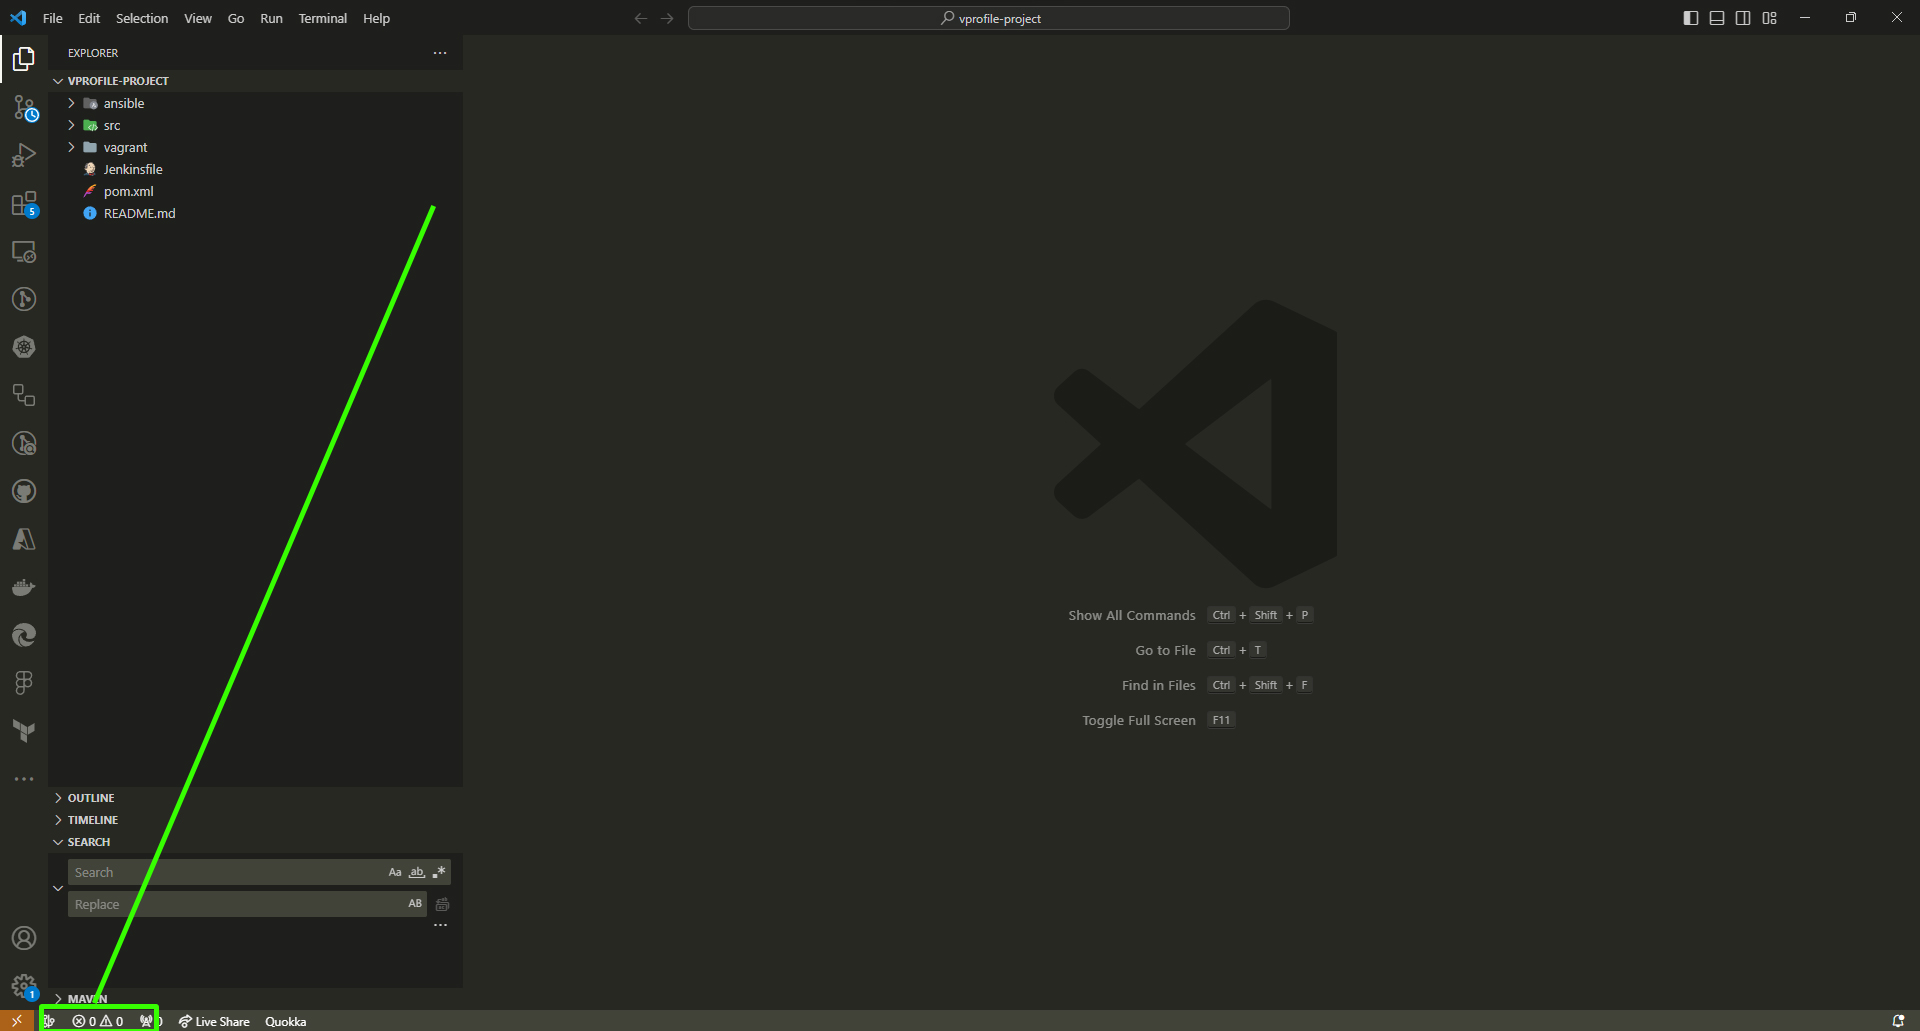Toggle Preserve Case in replace

(415, 904)
